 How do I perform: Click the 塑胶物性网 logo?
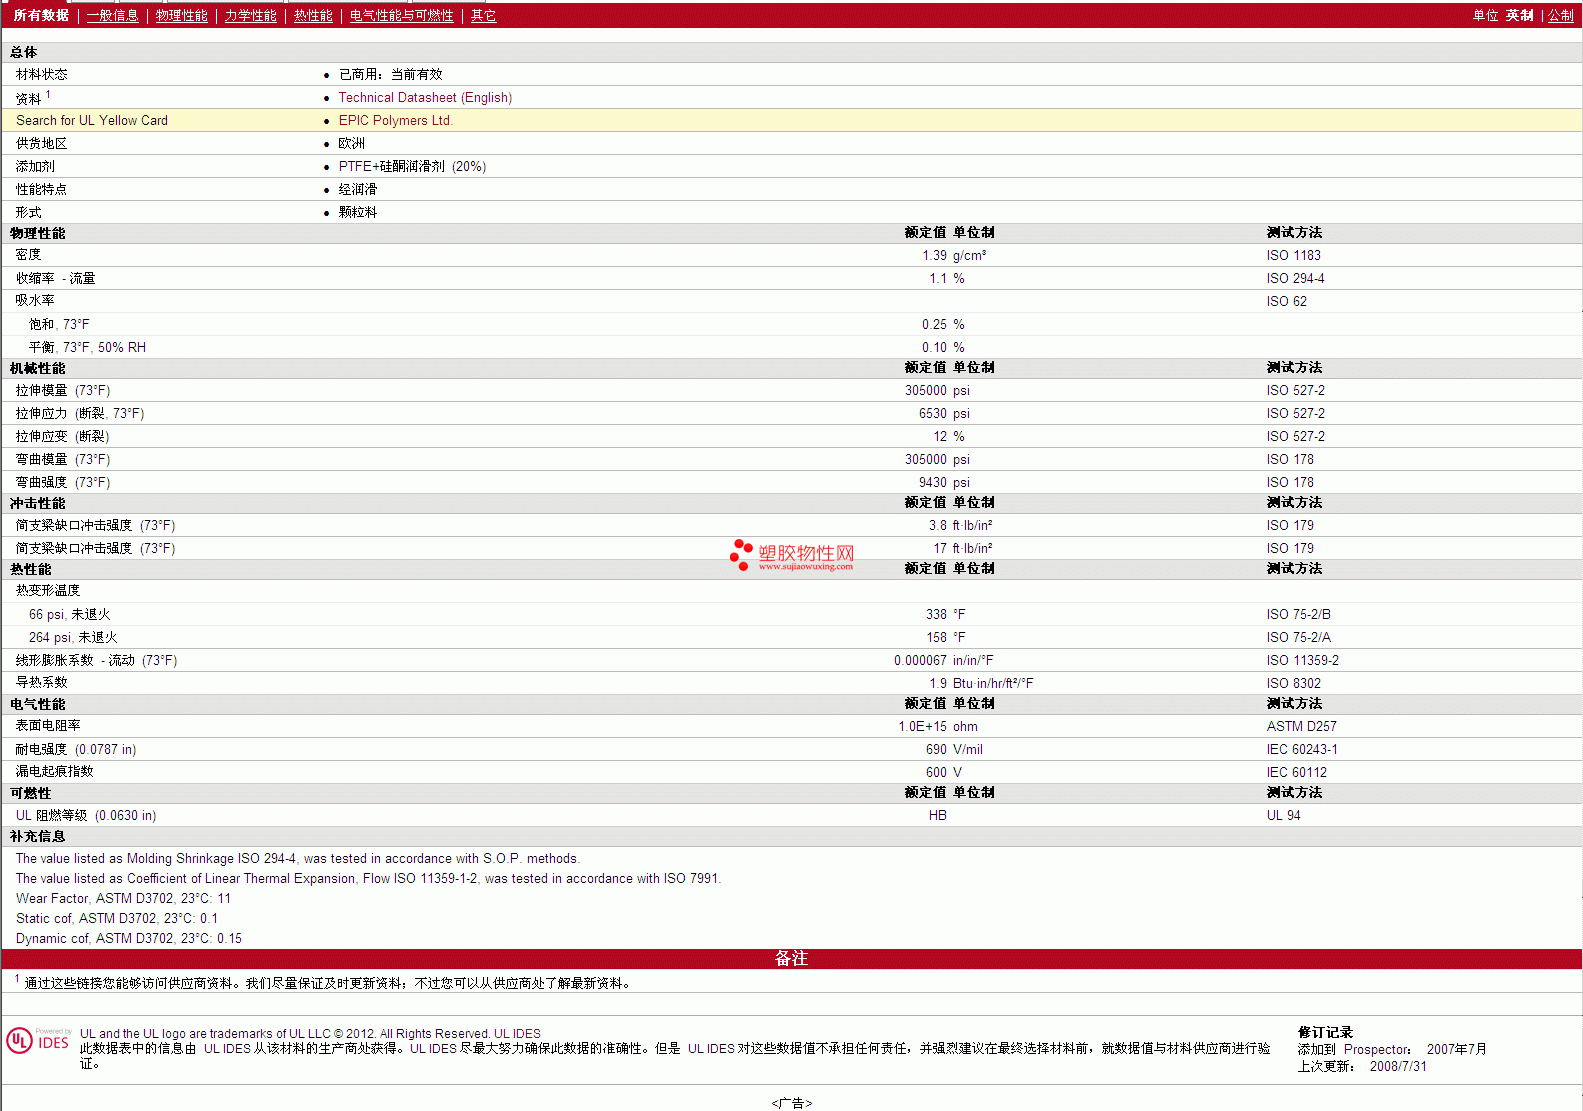pyautogui.click(x=792, y=555)
